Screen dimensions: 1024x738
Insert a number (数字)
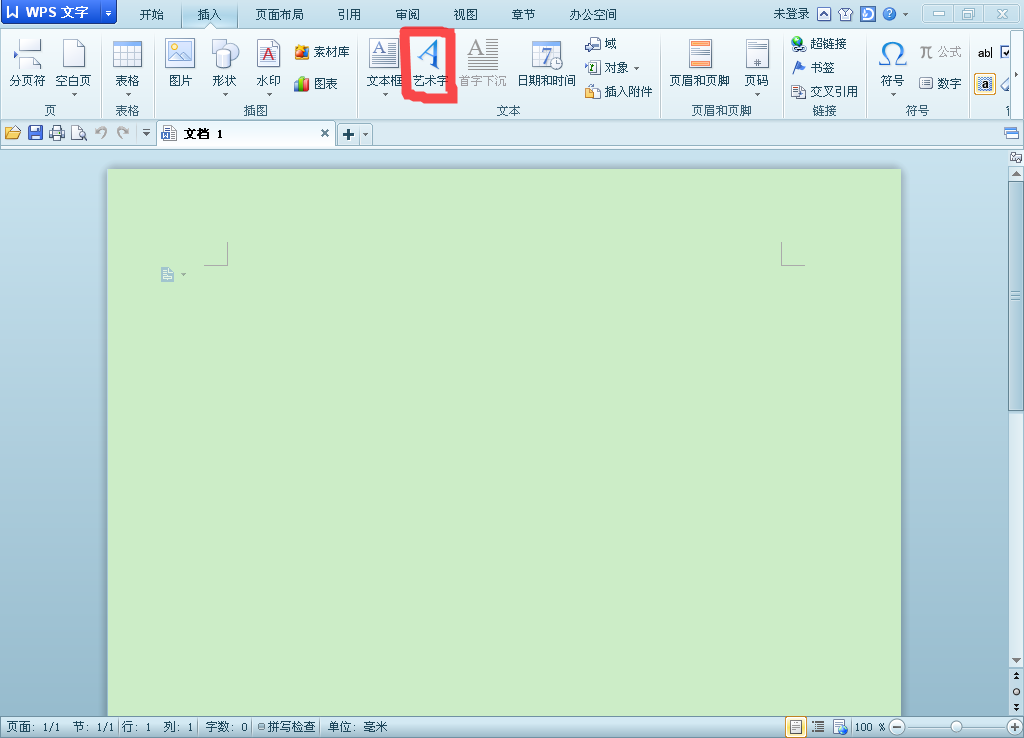[940, 84]
